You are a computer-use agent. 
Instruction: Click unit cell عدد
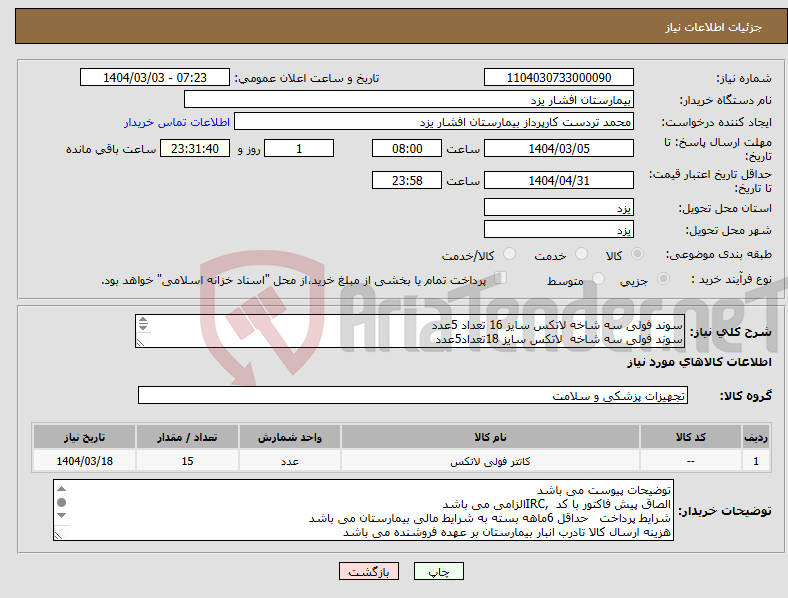click(x=290, y=461)
